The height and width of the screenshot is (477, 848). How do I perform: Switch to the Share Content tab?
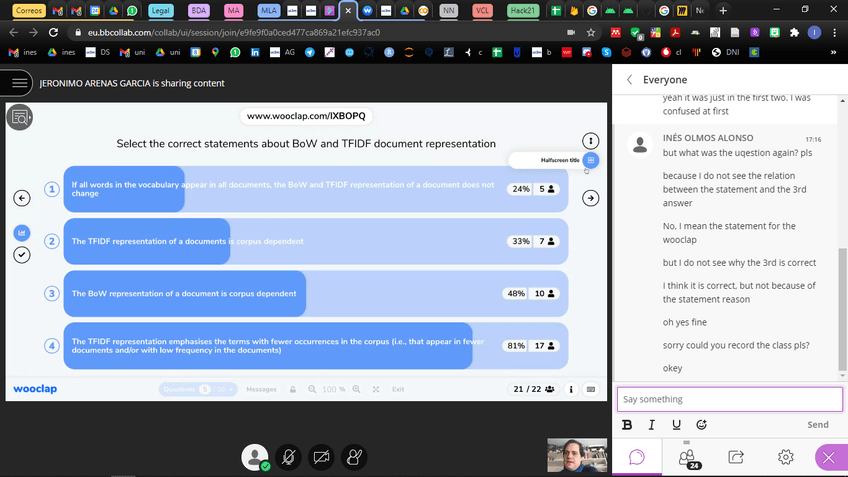coord(736,457)
